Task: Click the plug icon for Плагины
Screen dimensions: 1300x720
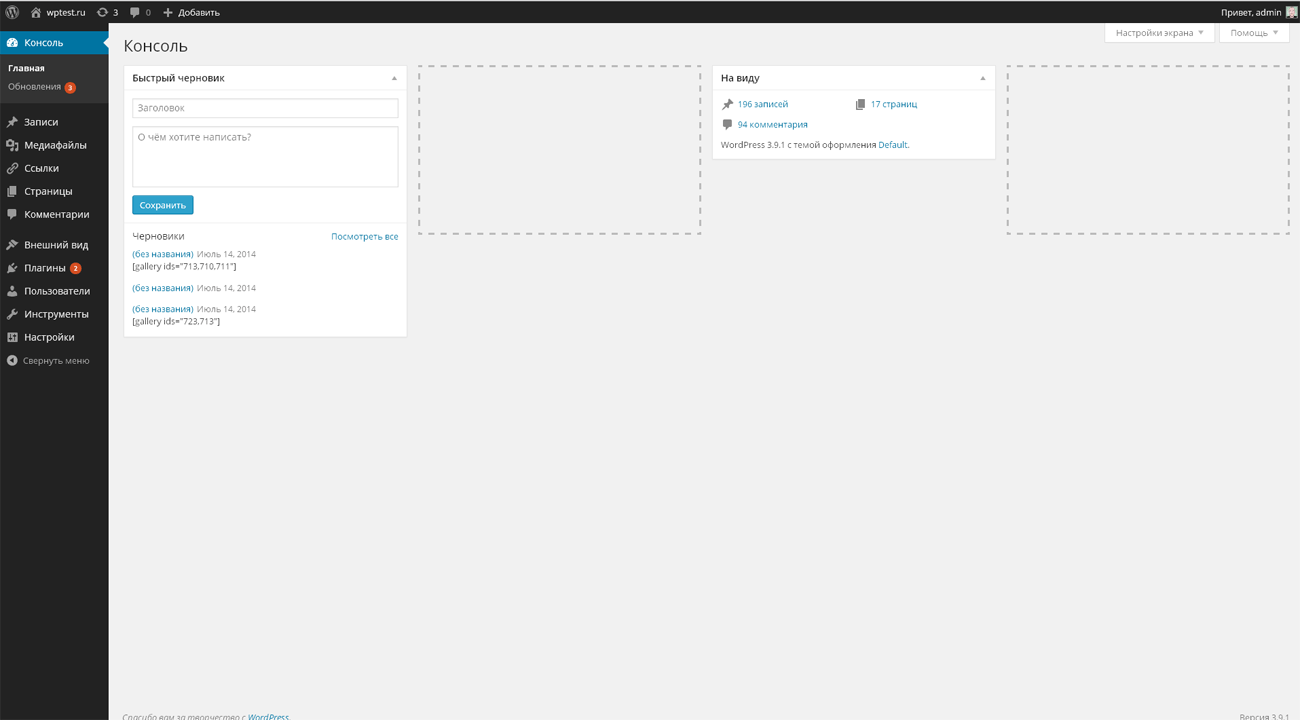Action: click(12, 268)
